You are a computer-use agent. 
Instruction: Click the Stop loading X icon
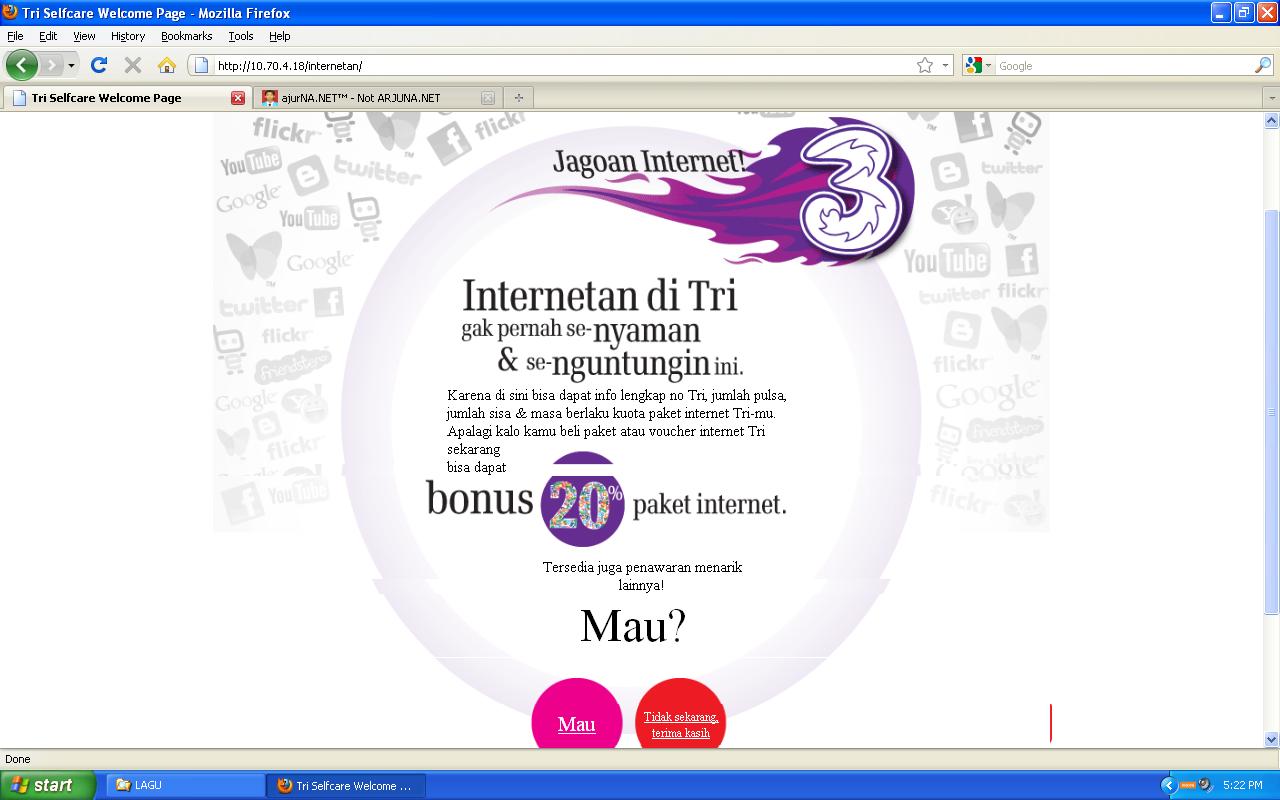132,65
